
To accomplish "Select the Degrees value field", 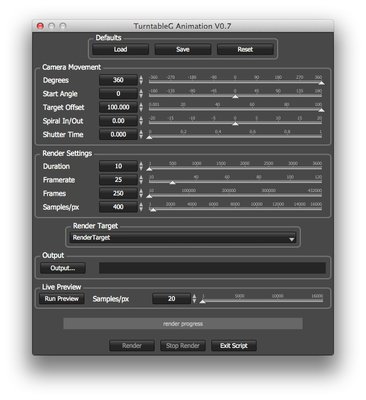I will point(118,80).
